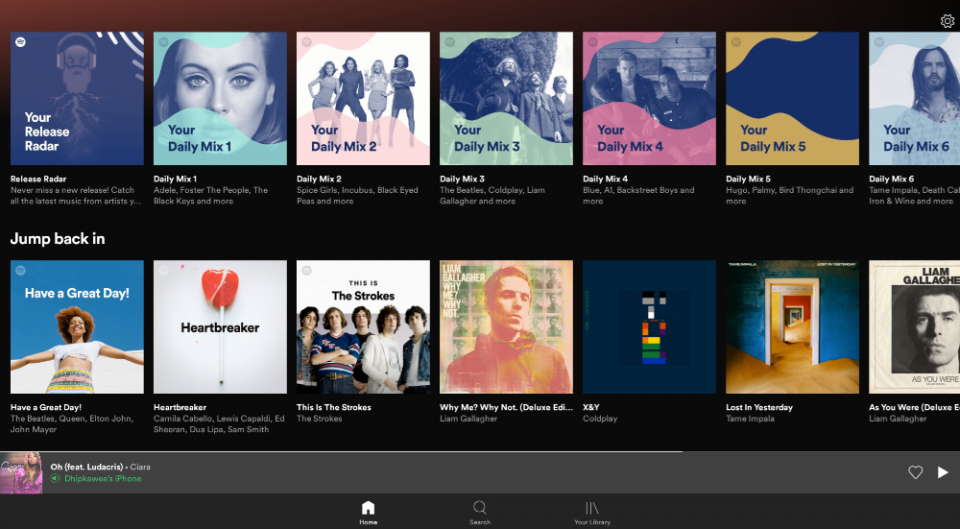Click the description 'Hugo, Palmy, Bird Thongchai and more'
Viewport: 960px width, 529px height.
point(790,195)
